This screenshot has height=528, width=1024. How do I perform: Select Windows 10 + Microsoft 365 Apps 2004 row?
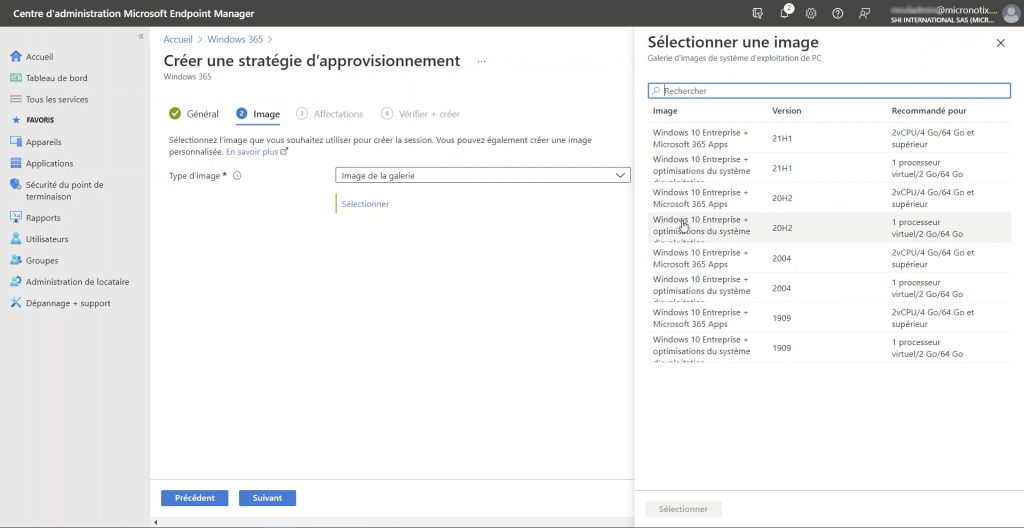click(829, 258)
